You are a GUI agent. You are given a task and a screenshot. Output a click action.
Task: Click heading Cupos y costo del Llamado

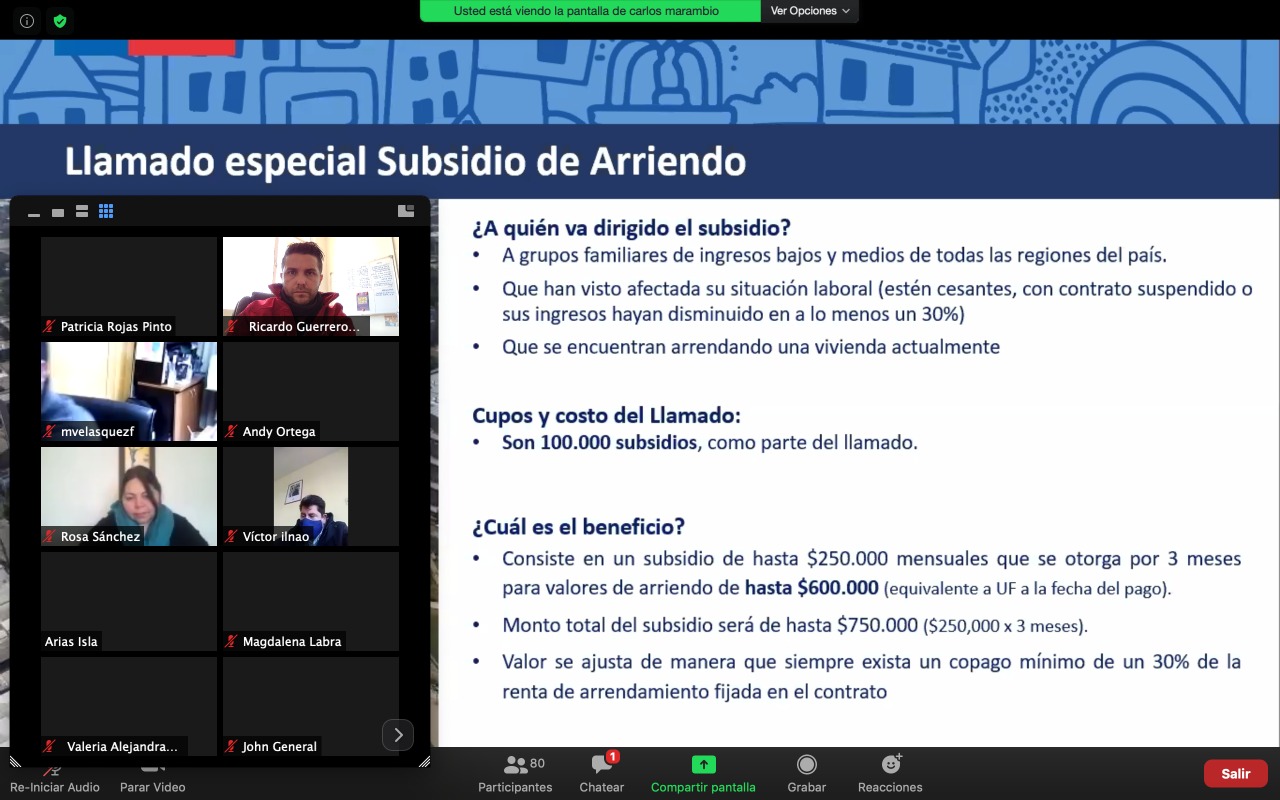[x=606, y=415]
